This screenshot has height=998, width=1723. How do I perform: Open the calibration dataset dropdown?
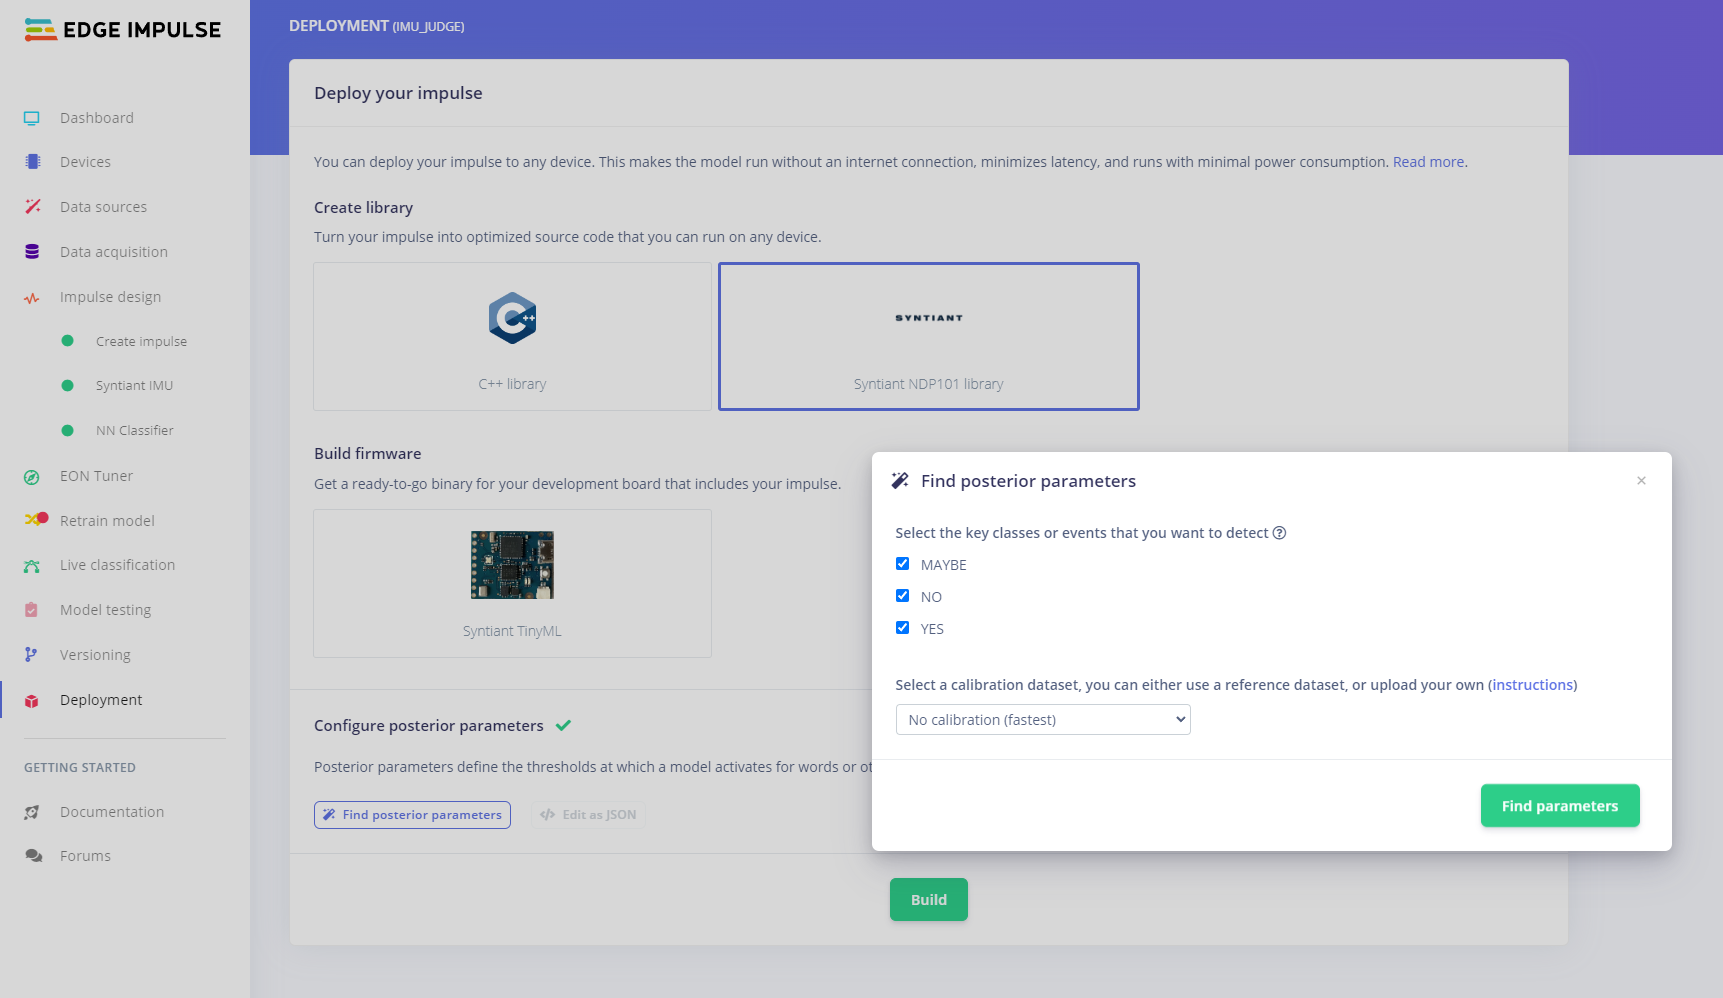[1043, 720]
